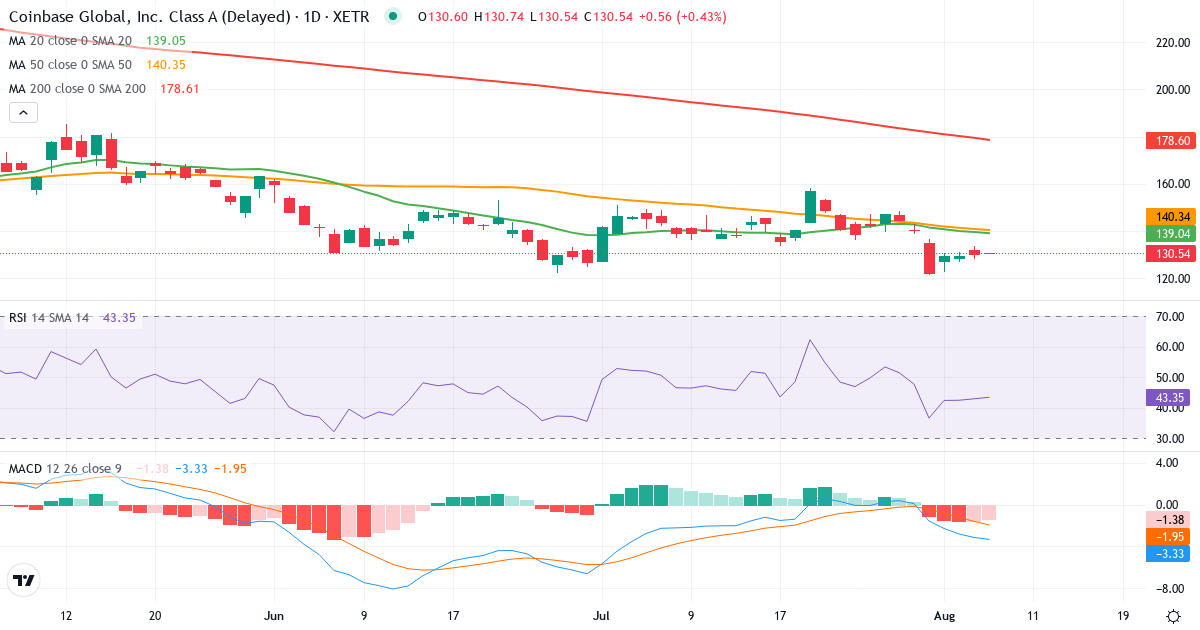The height and width of the screenshot is (630, 1200).
Task: Open chart settings gear icon
Action: [1172, 616]
